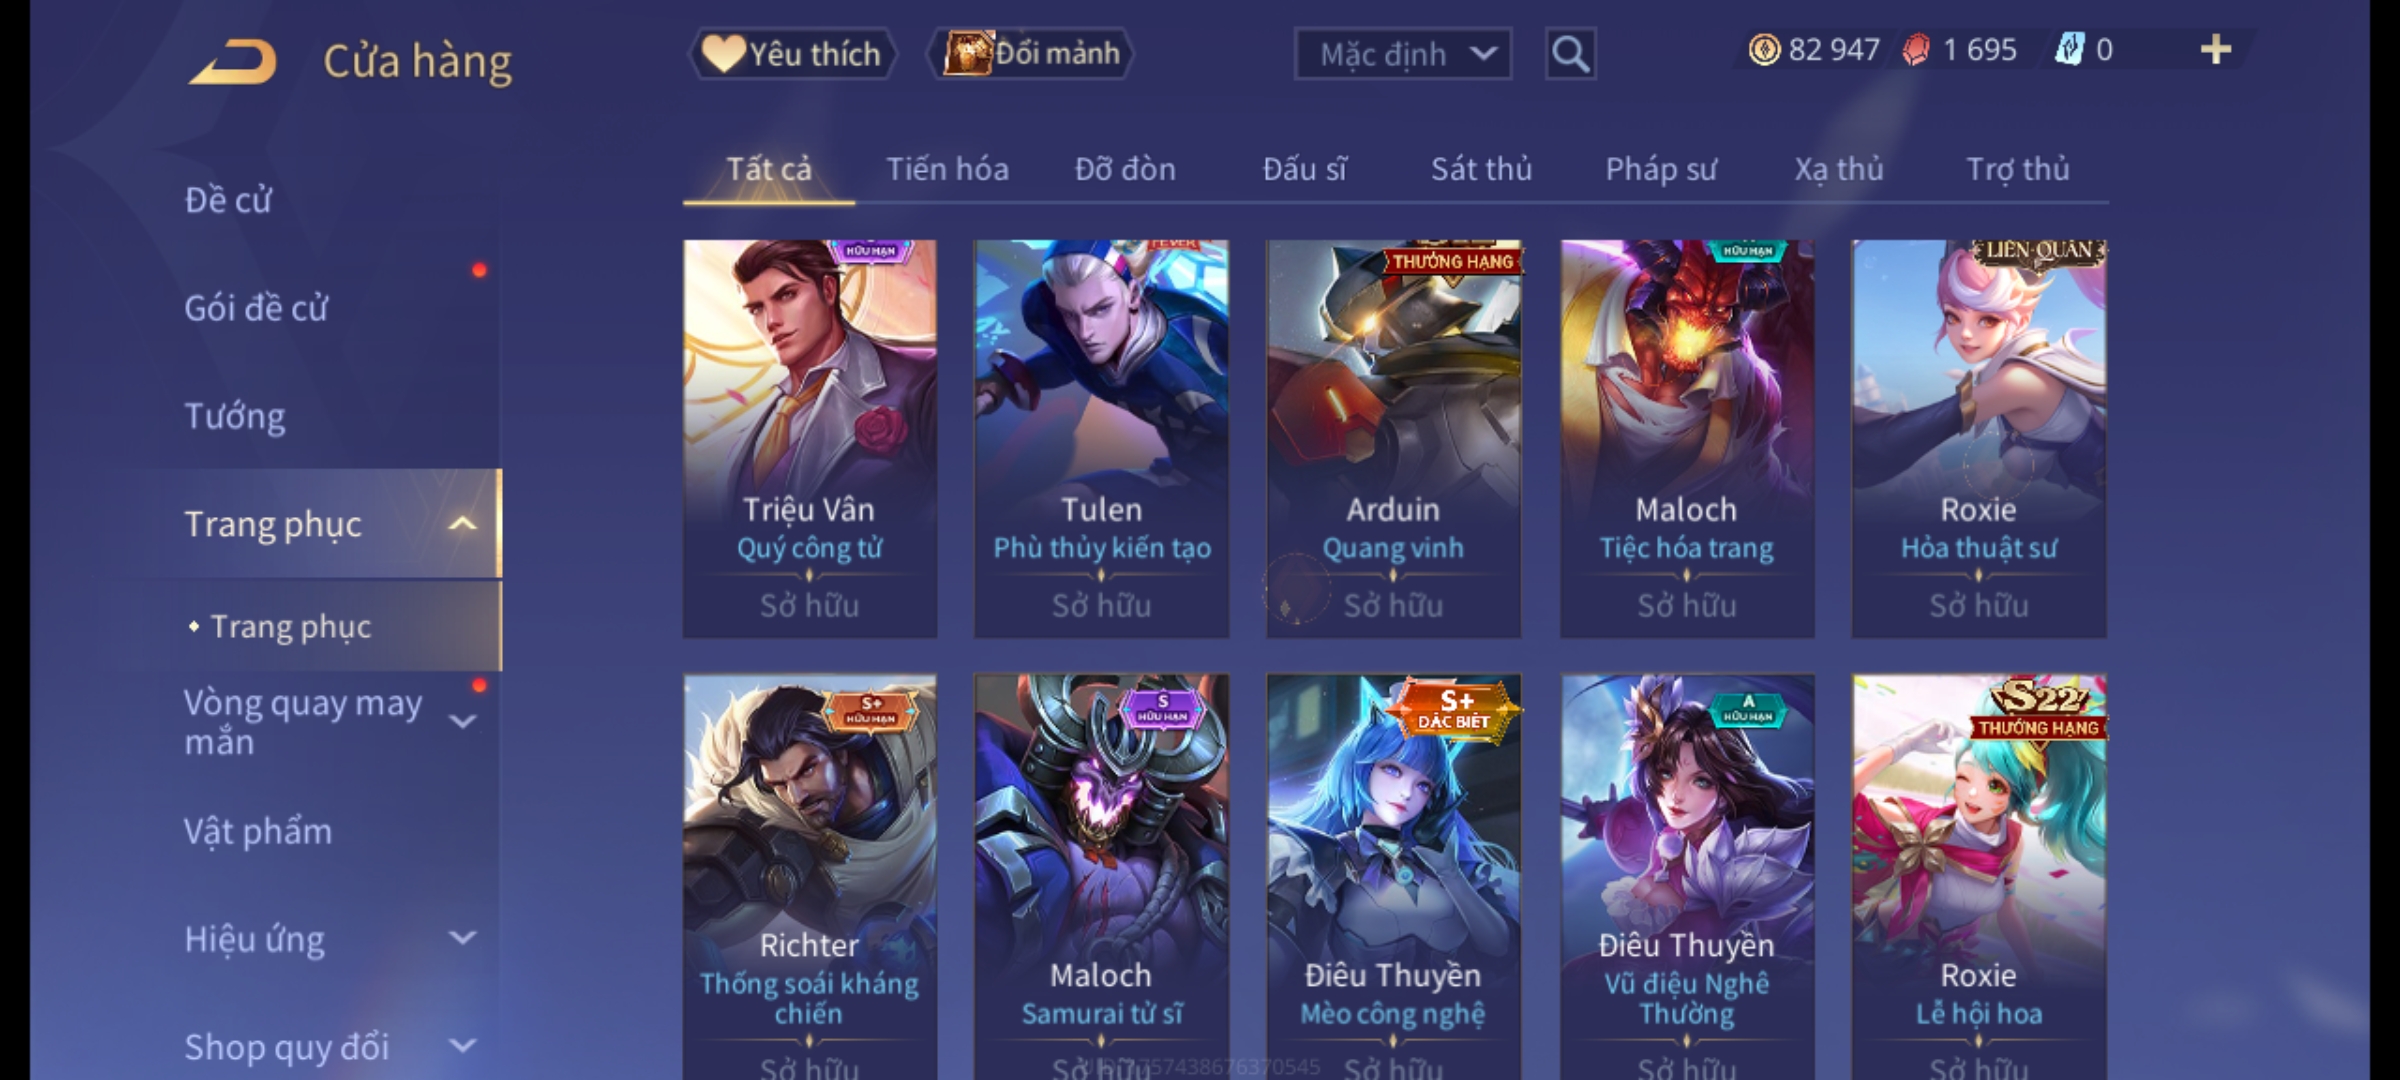This screenshot has height=1080, width=2400.
Task: Expand Shop quy đổi section
Action: (x=462, y=1046)
